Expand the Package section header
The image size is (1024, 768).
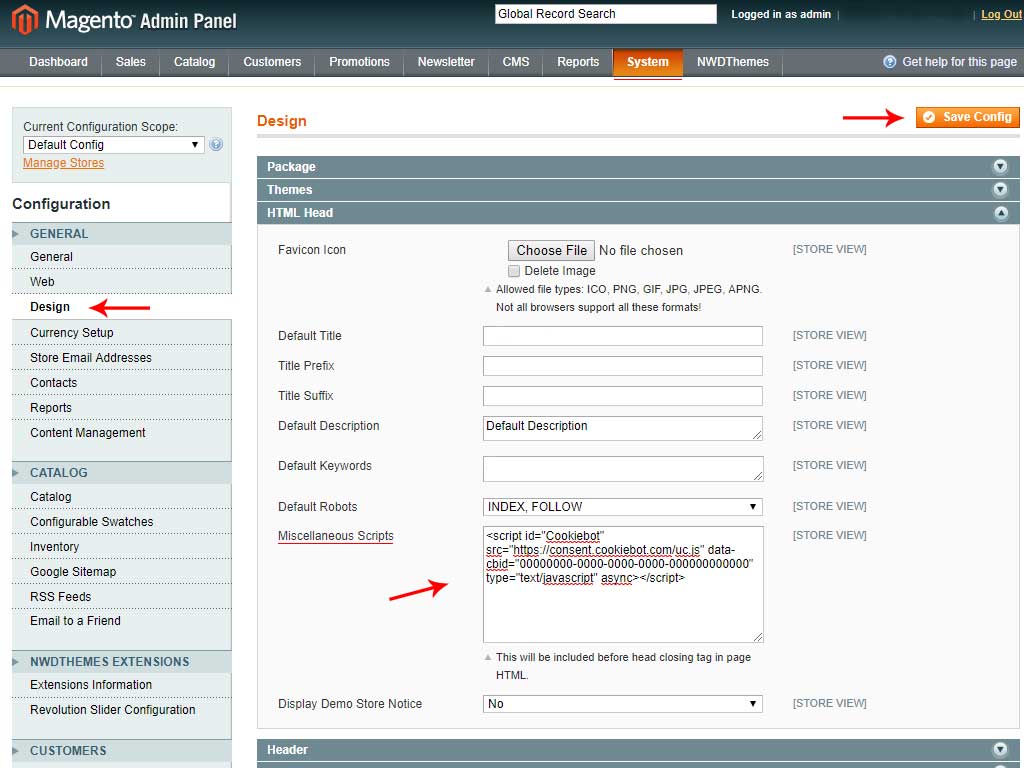[638, 167]
